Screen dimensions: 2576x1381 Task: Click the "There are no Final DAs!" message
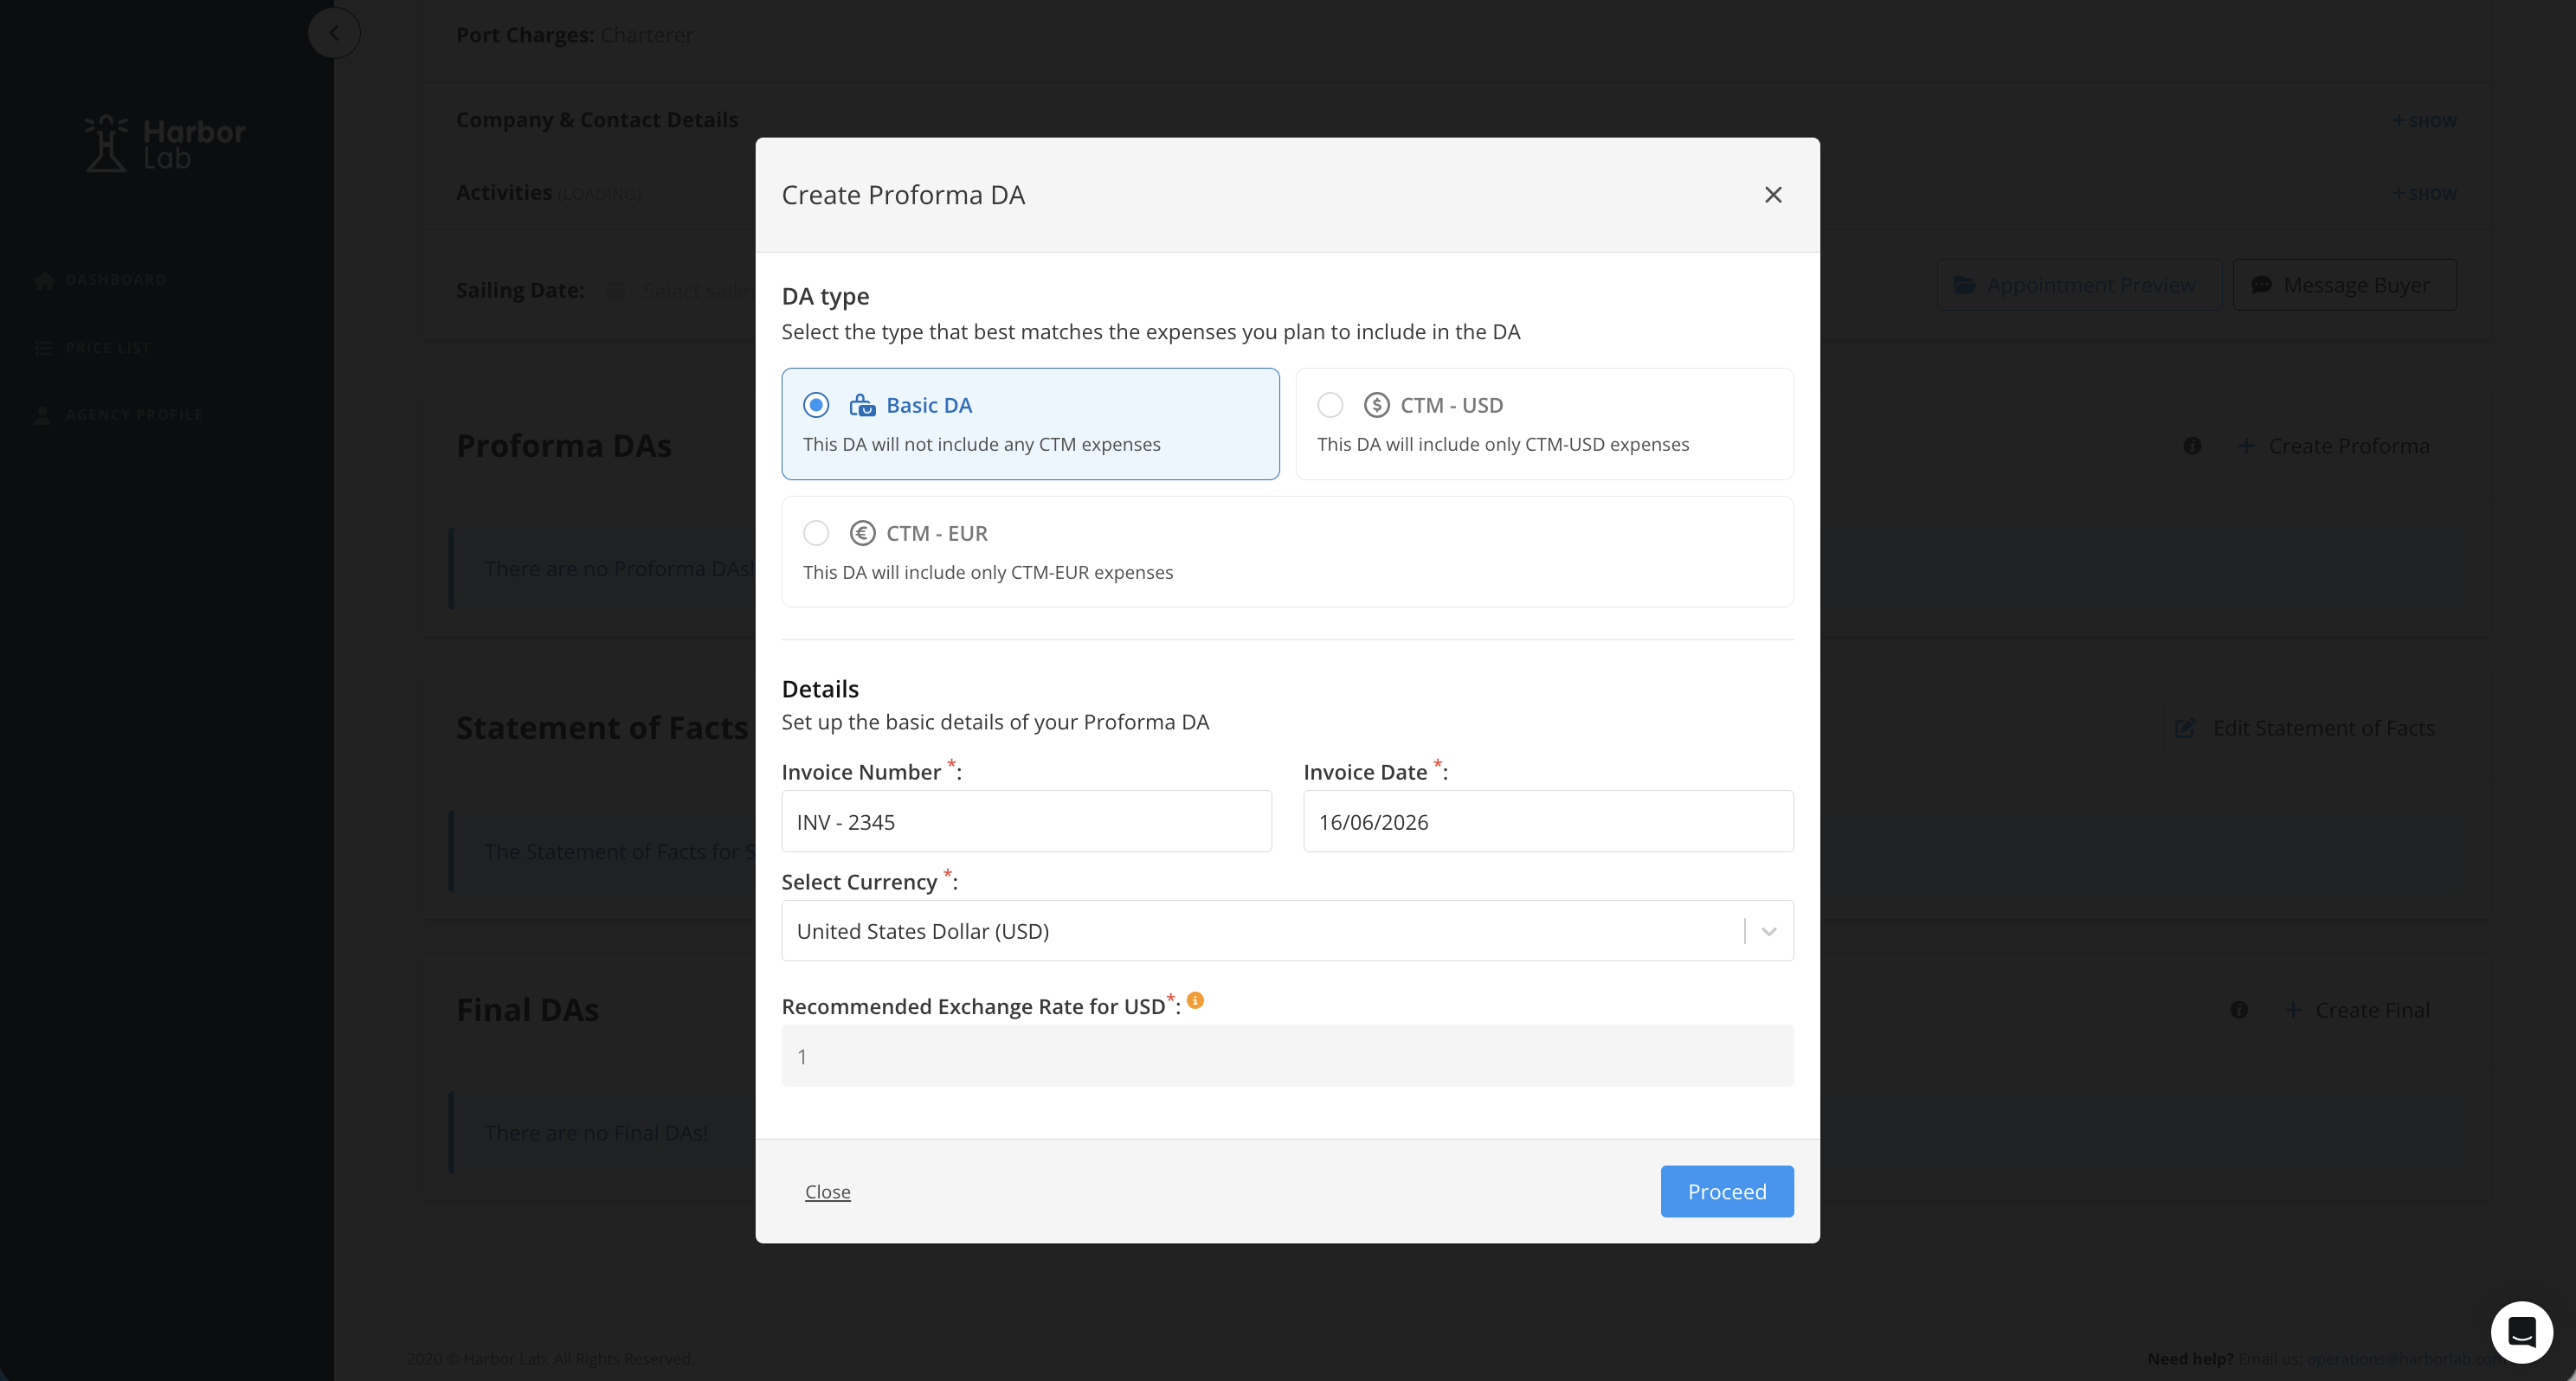point(596,1133)
